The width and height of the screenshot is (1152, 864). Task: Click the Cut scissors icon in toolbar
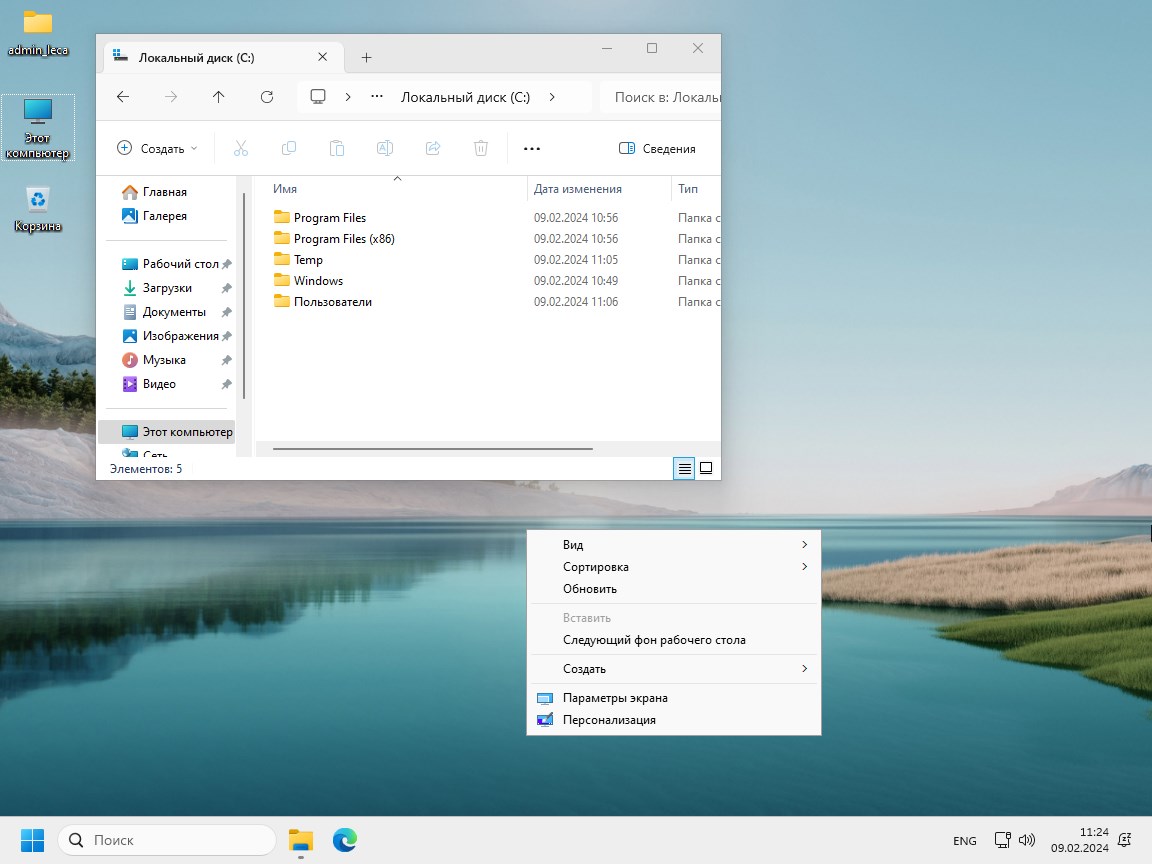click(x=240, y=148)
